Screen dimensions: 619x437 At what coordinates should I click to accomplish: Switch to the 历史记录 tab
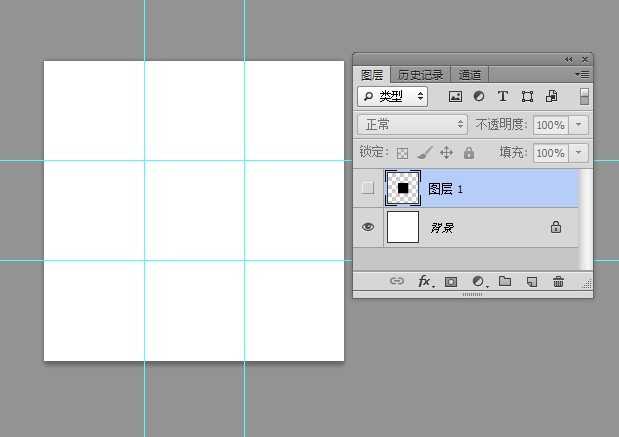(x=421, y=75)
